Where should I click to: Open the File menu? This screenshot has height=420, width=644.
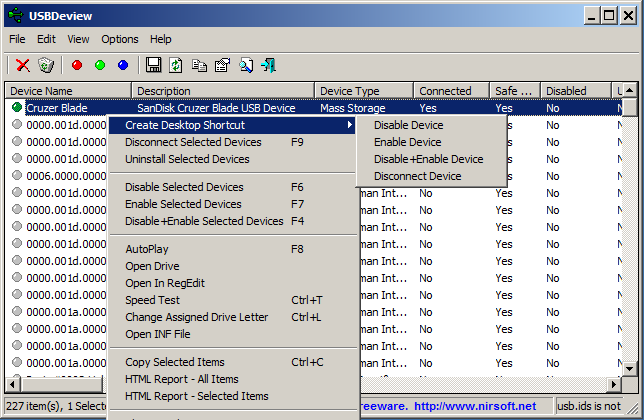17,39
